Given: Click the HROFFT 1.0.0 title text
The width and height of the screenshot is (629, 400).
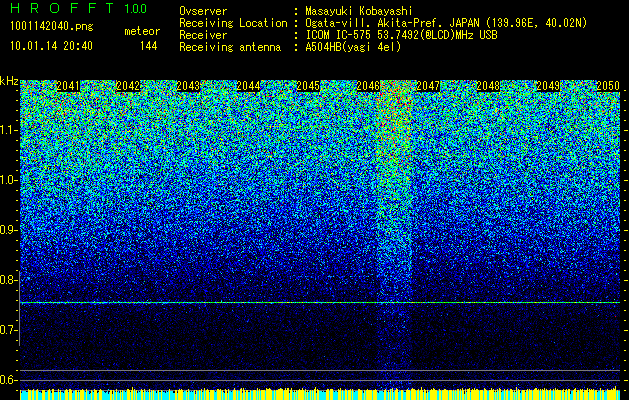Looking at the screenshot, I should 79,8.
